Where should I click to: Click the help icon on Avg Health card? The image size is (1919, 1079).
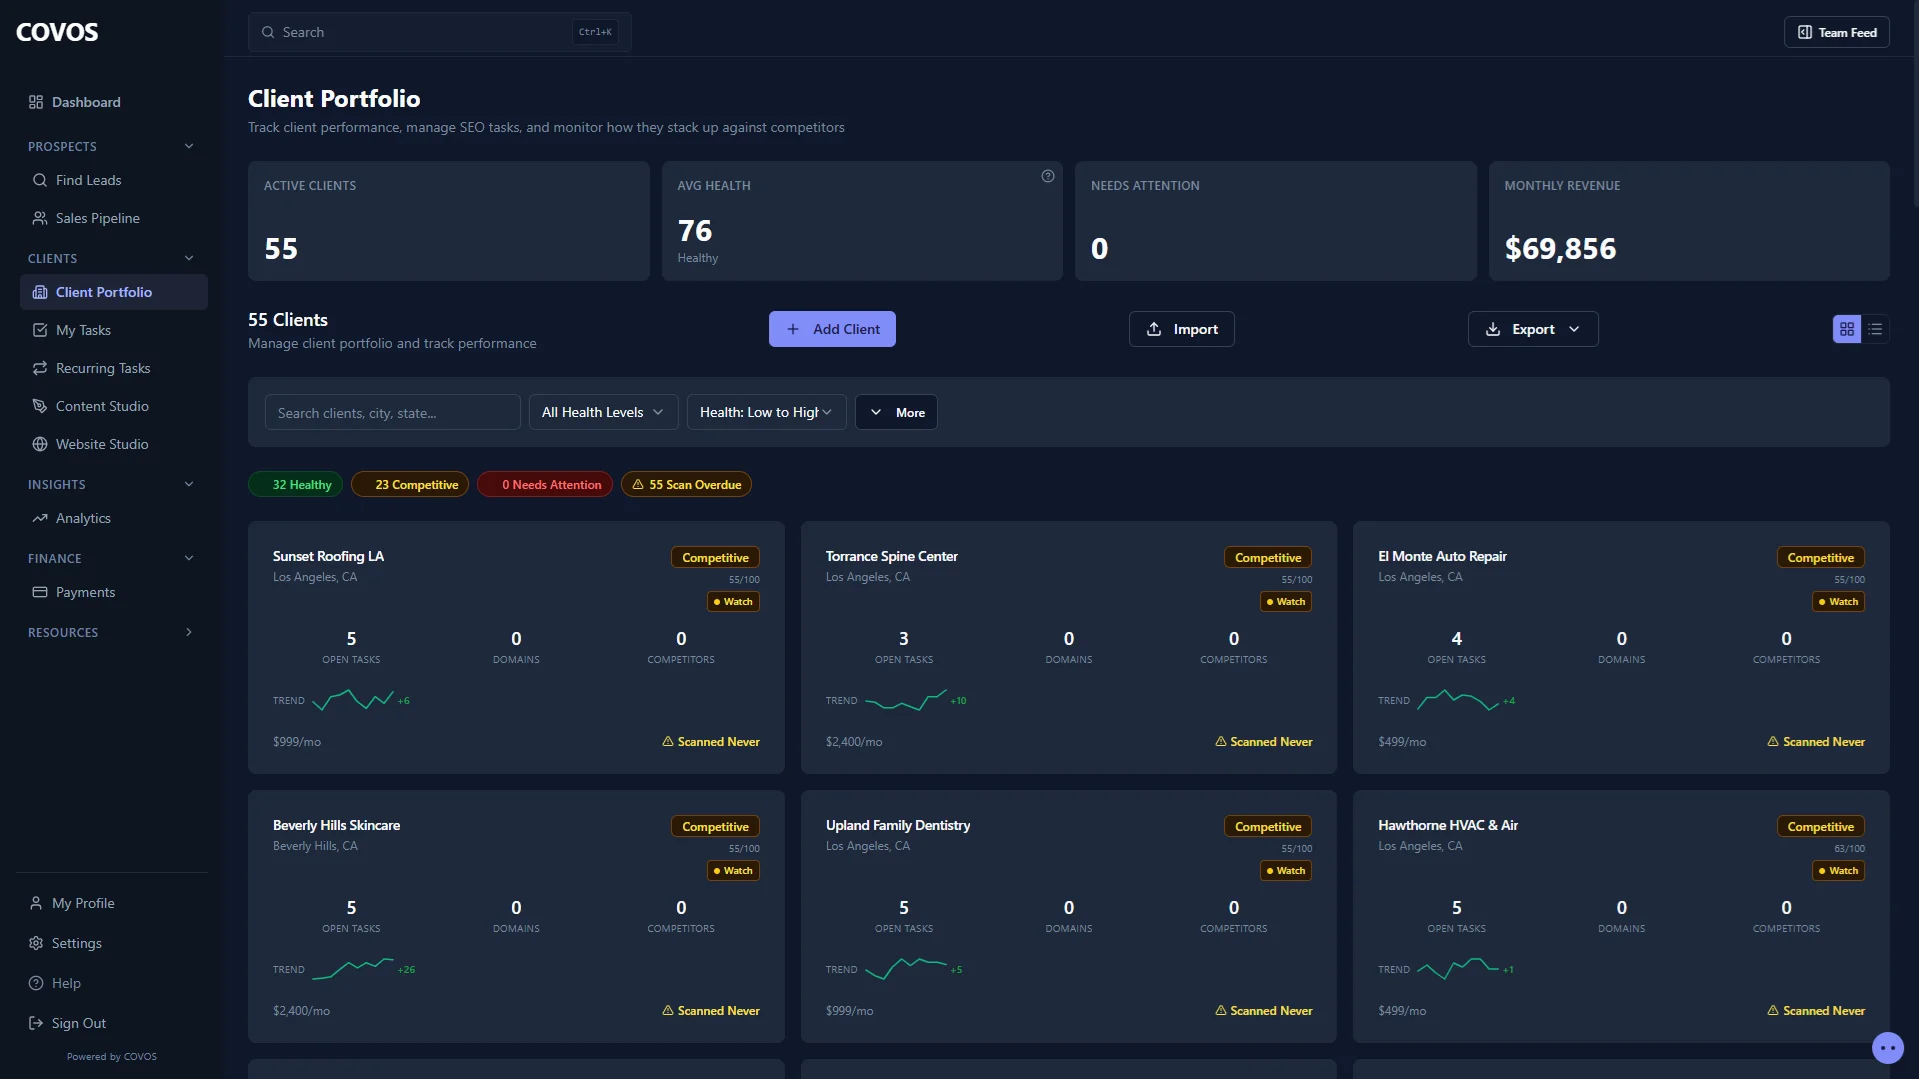point(1046,175)
